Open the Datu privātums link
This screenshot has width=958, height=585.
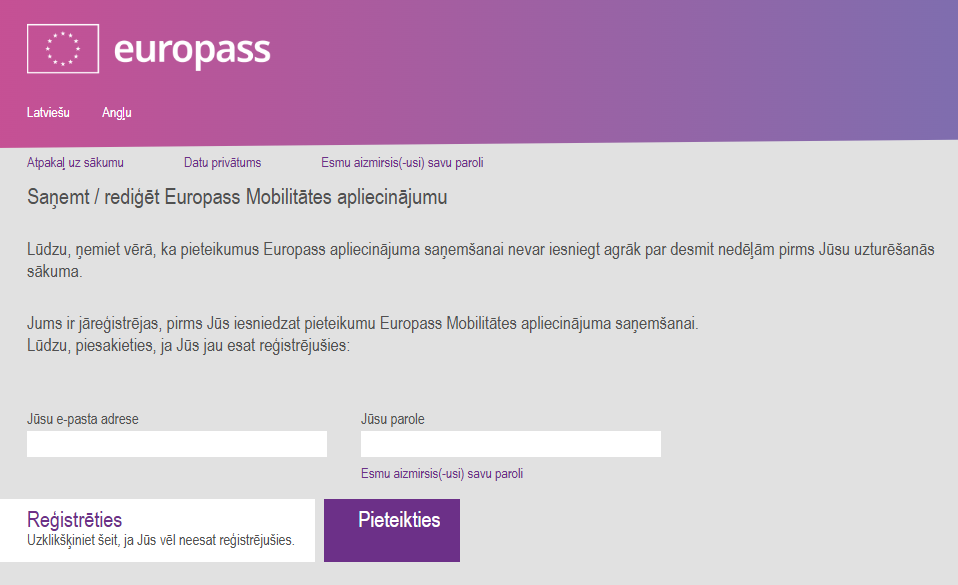point(222,163)
